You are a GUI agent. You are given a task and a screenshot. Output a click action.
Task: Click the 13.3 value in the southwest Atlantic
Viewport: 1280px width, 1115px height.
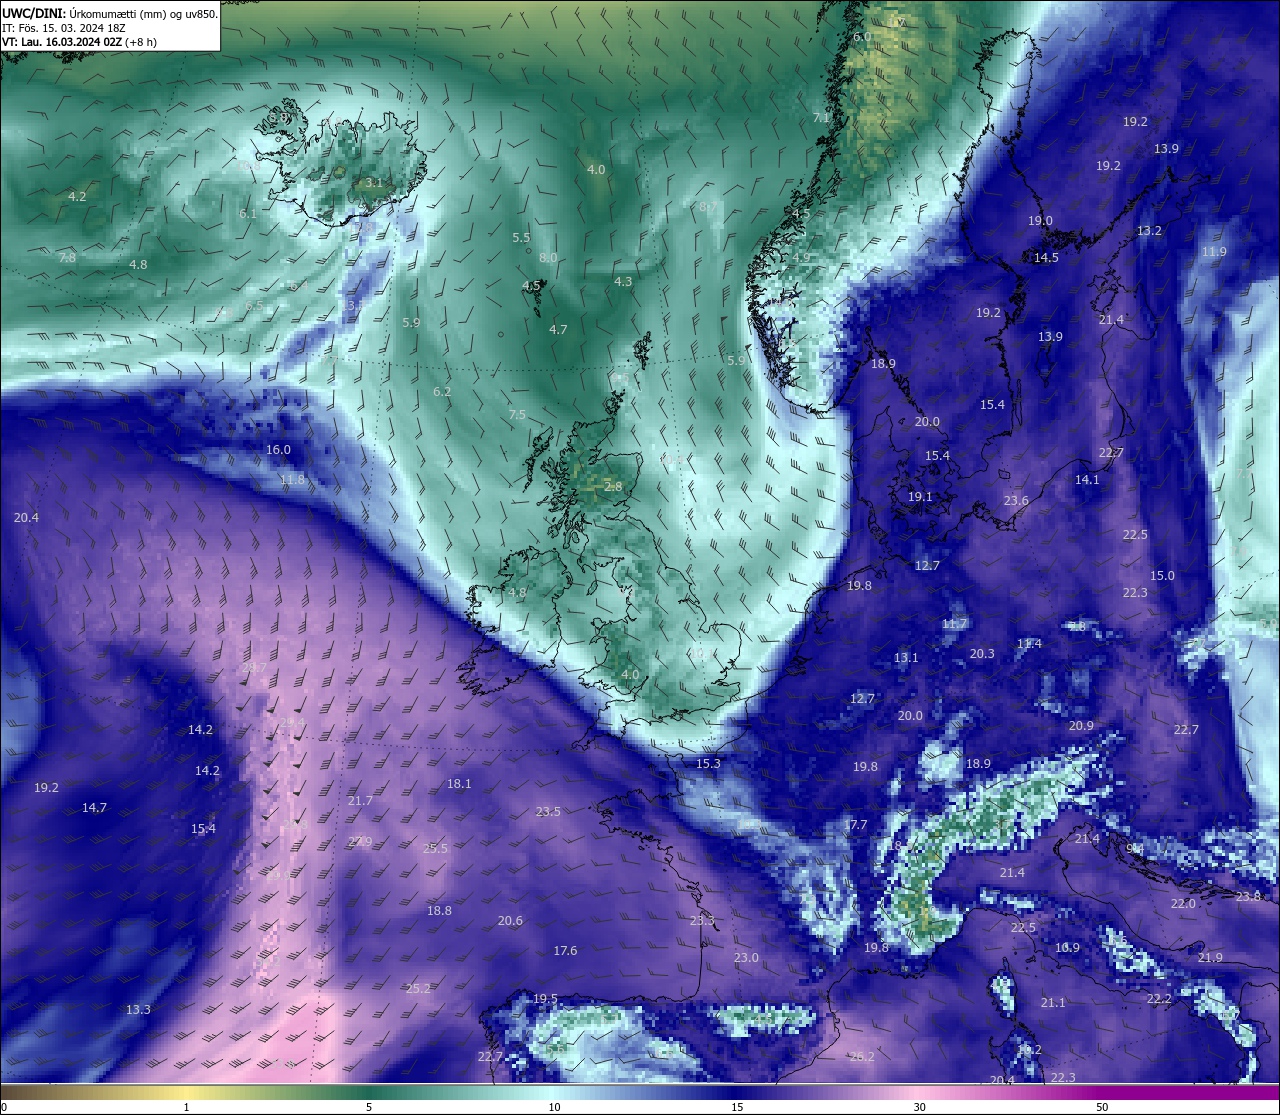pyautogui.click(x=138, y=1010)
